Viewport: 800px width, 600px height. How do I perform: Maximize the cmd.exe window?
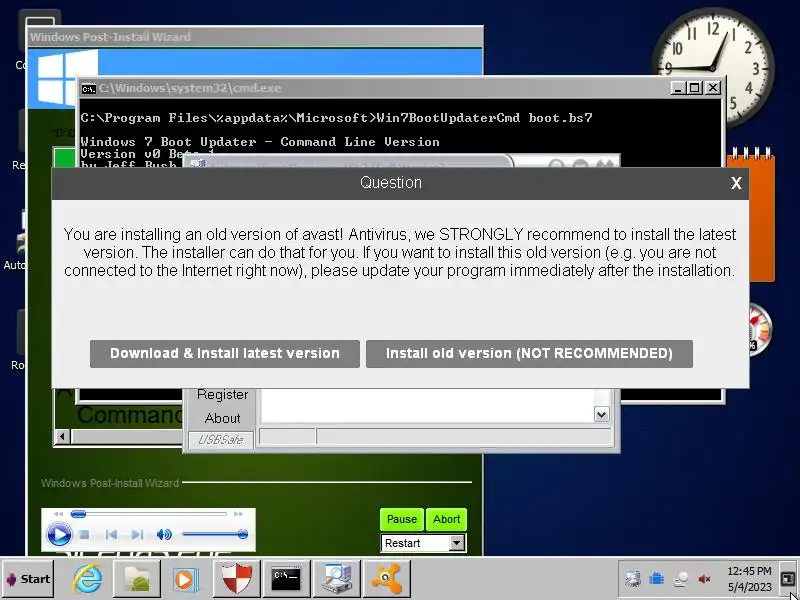(695, 88)
